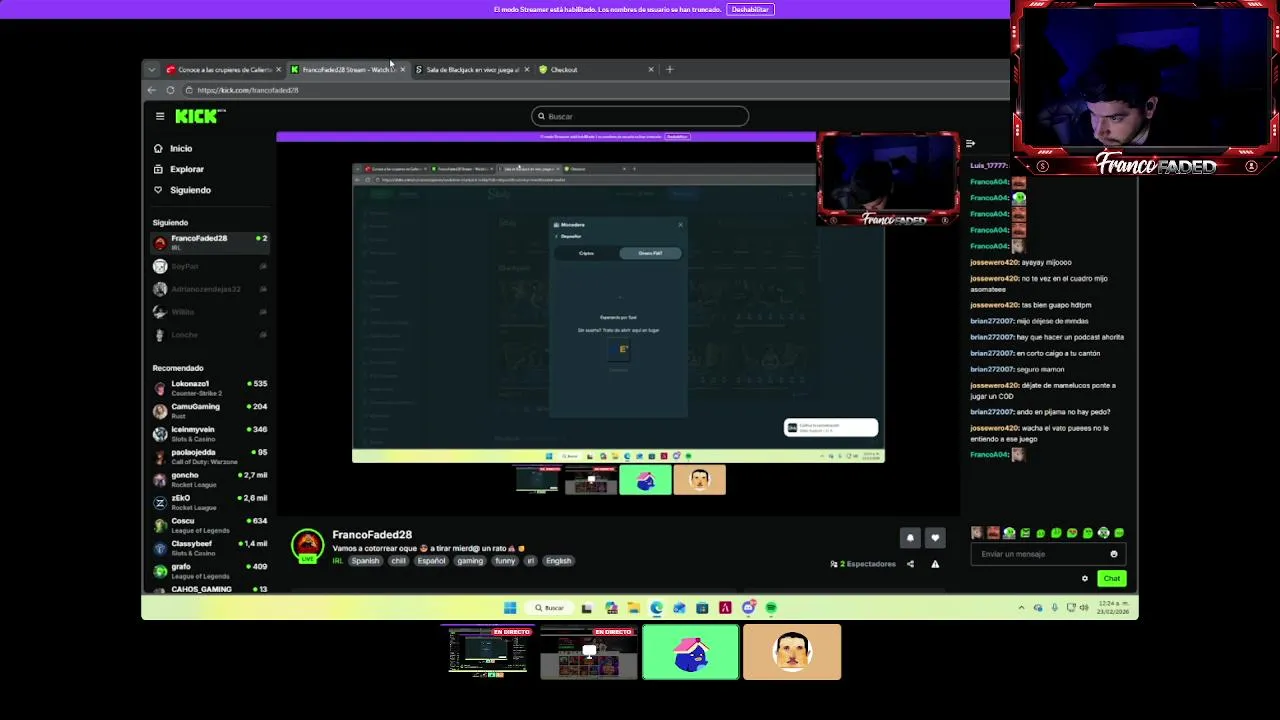Click the IRL category link

[x=338, y=561]
